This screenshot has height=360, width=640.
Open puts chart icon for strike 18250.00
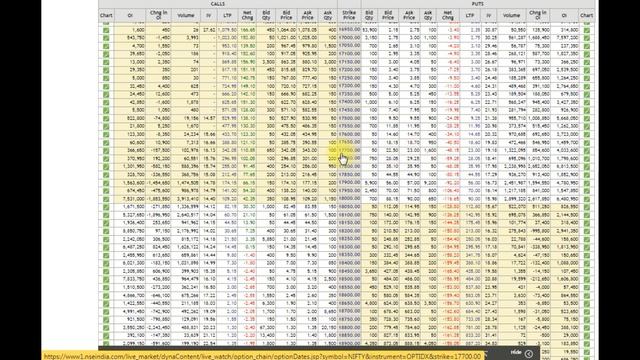(587, 239)
